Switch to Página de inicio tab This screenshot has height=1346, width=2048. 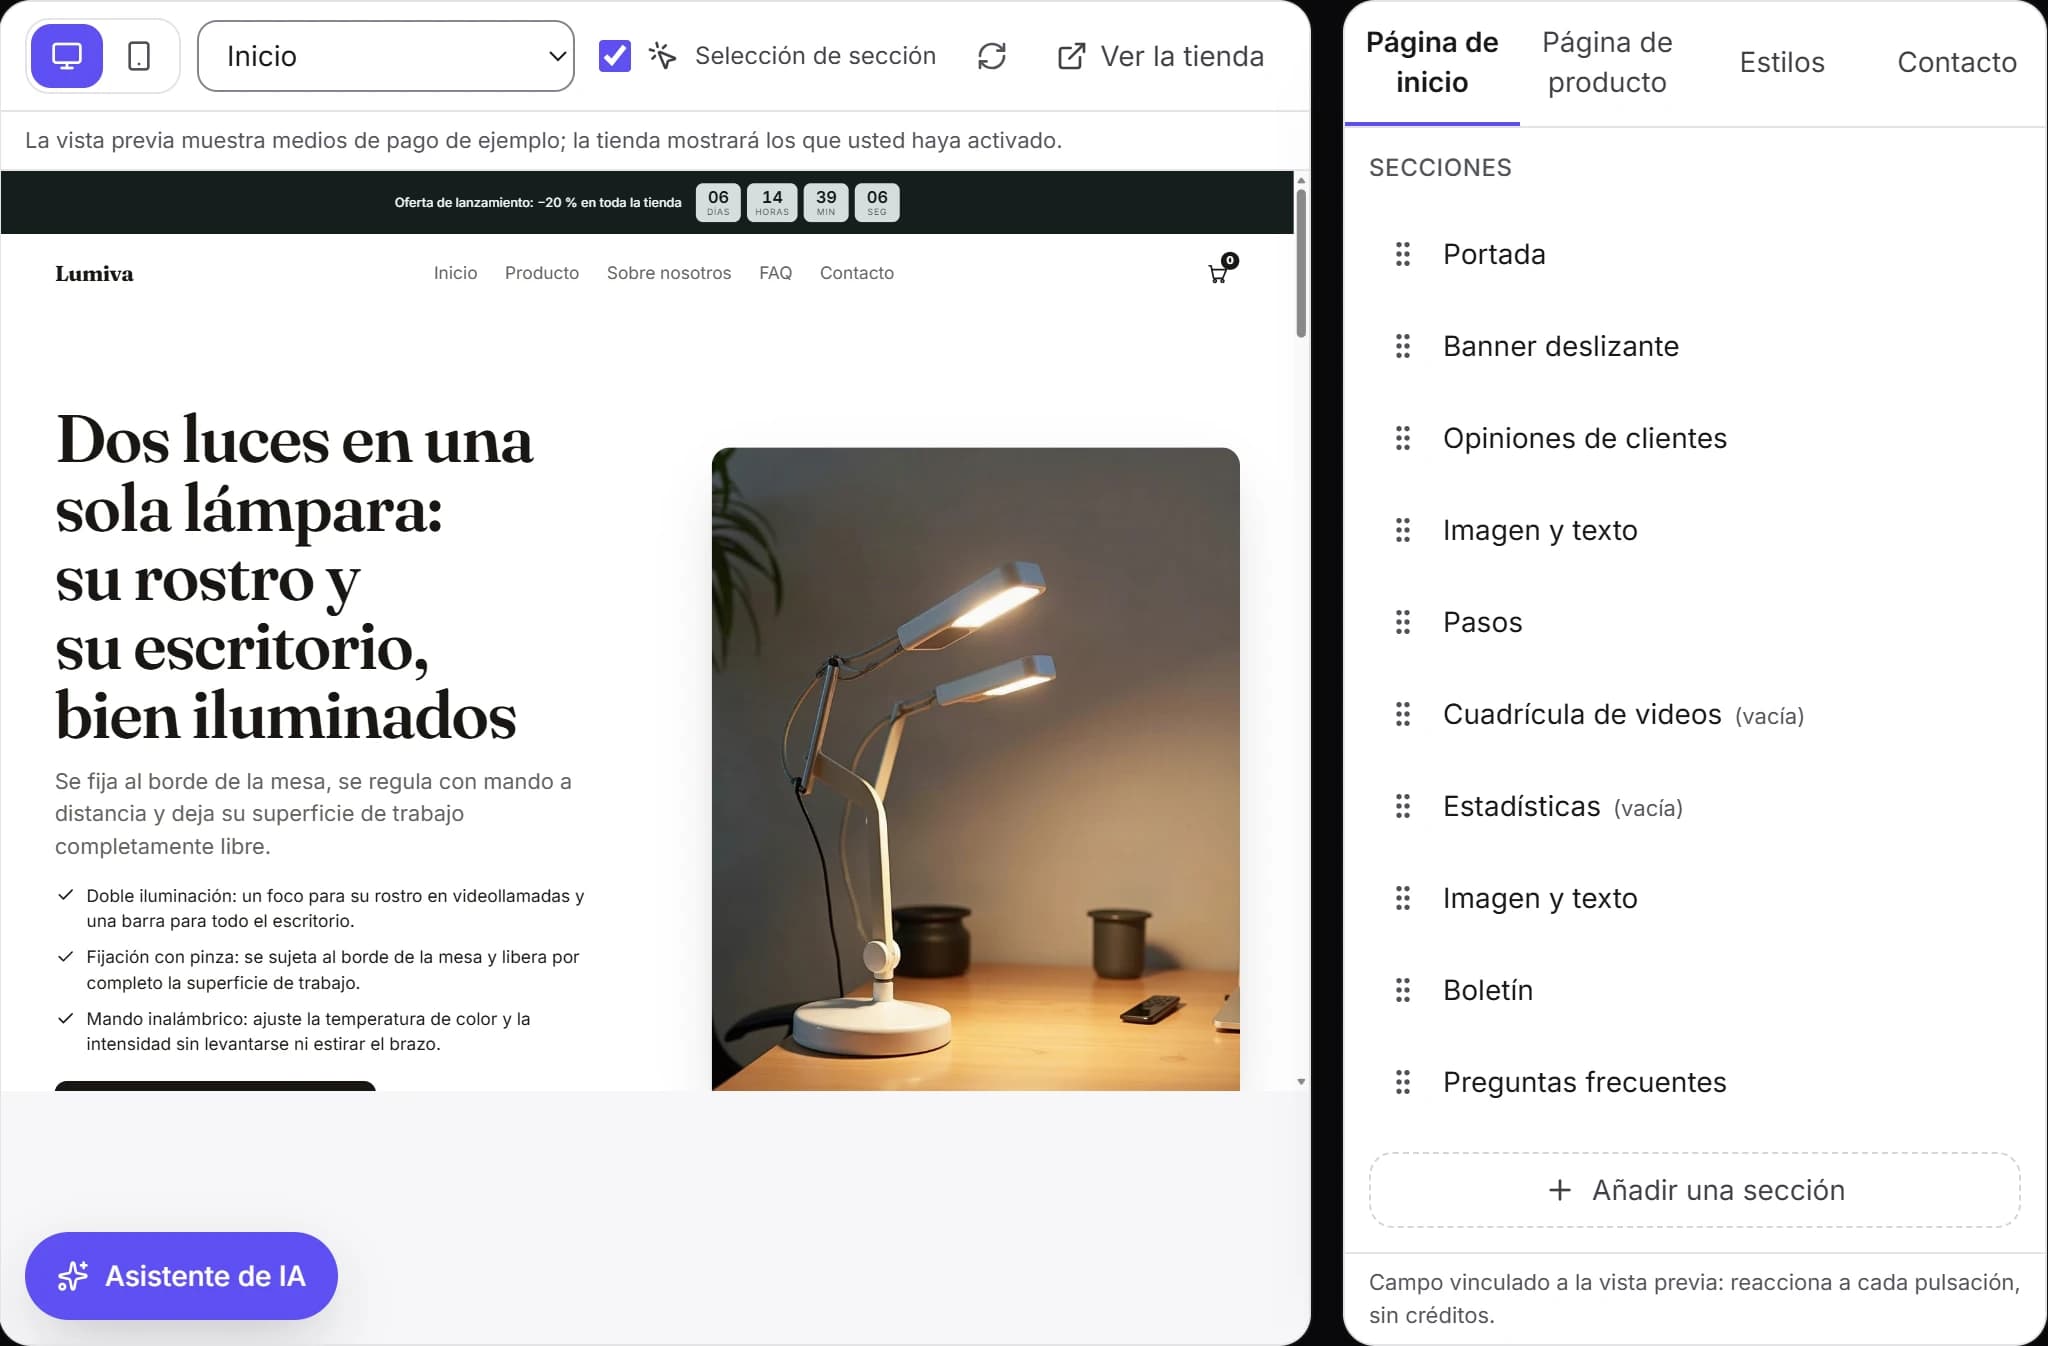coord(1432,62)
